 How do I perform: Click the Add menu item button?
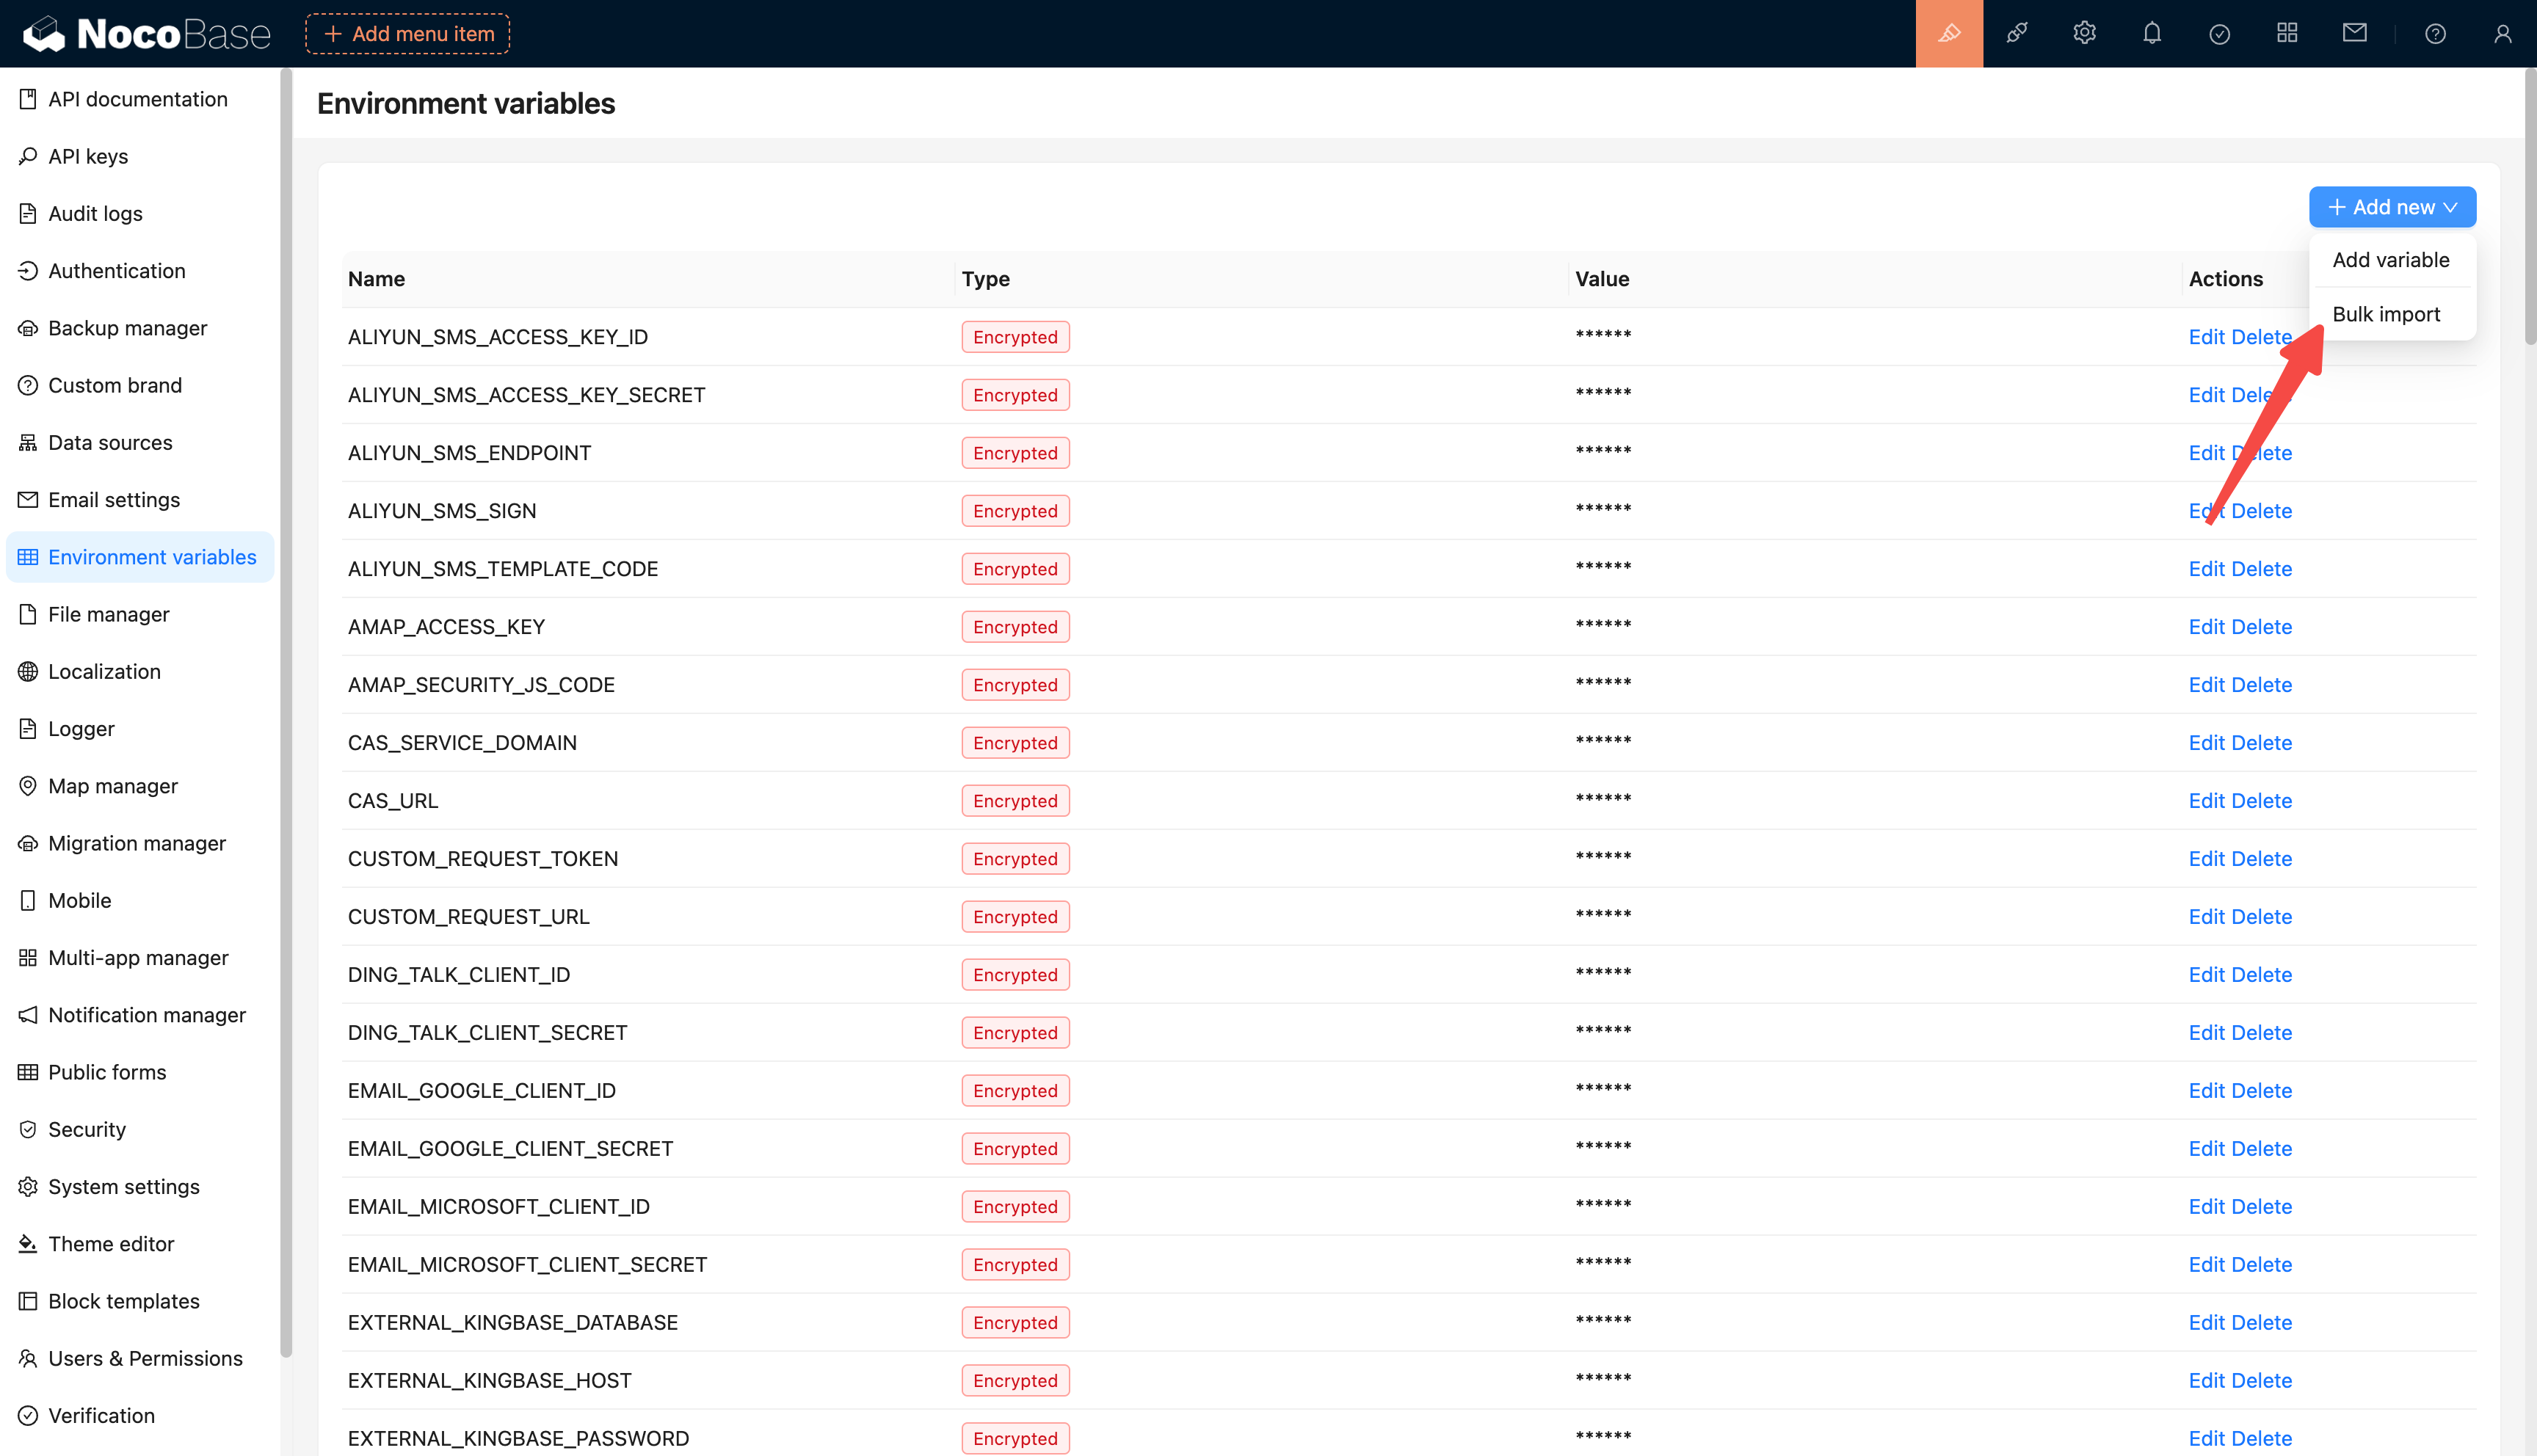tap(408, 34)
